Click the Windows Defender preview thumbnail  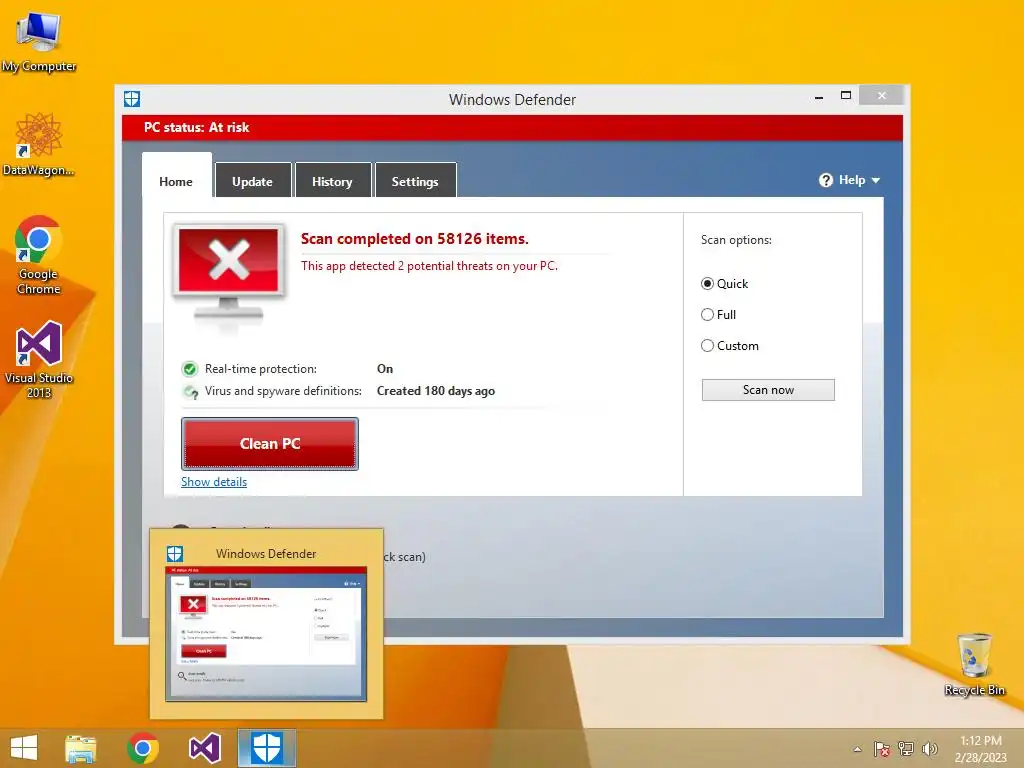click(266, 634)
